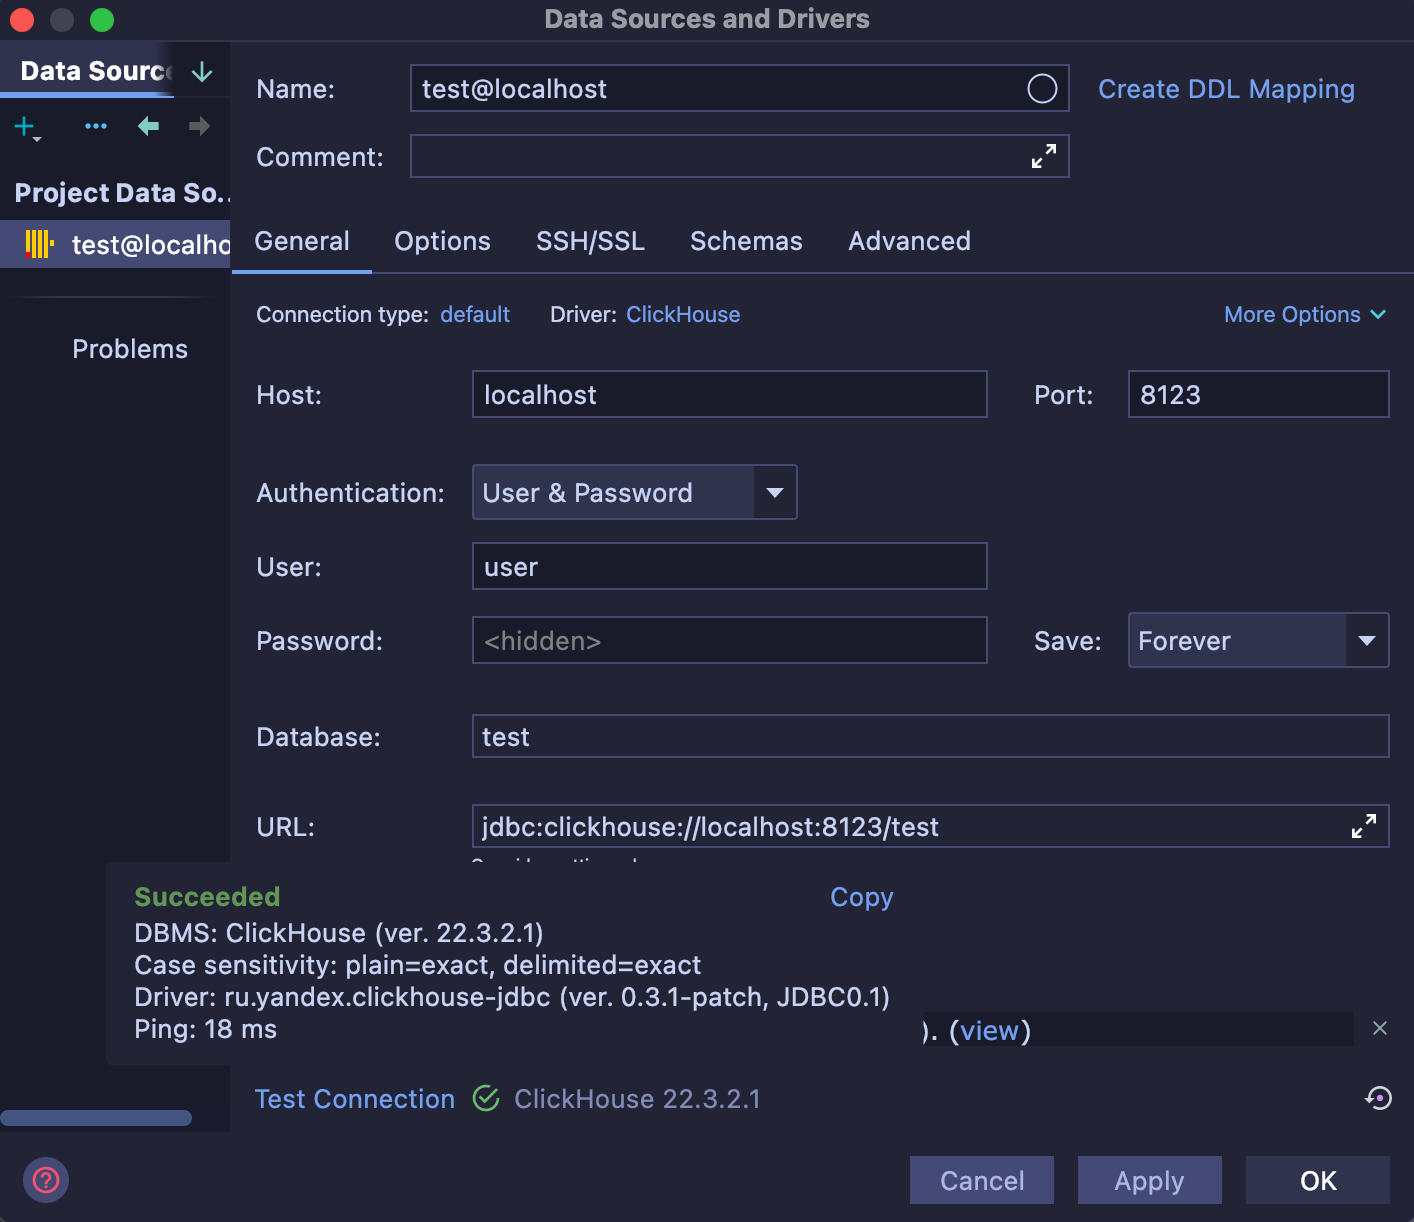Expand the Comment field editor

(x=1044, y=156)
